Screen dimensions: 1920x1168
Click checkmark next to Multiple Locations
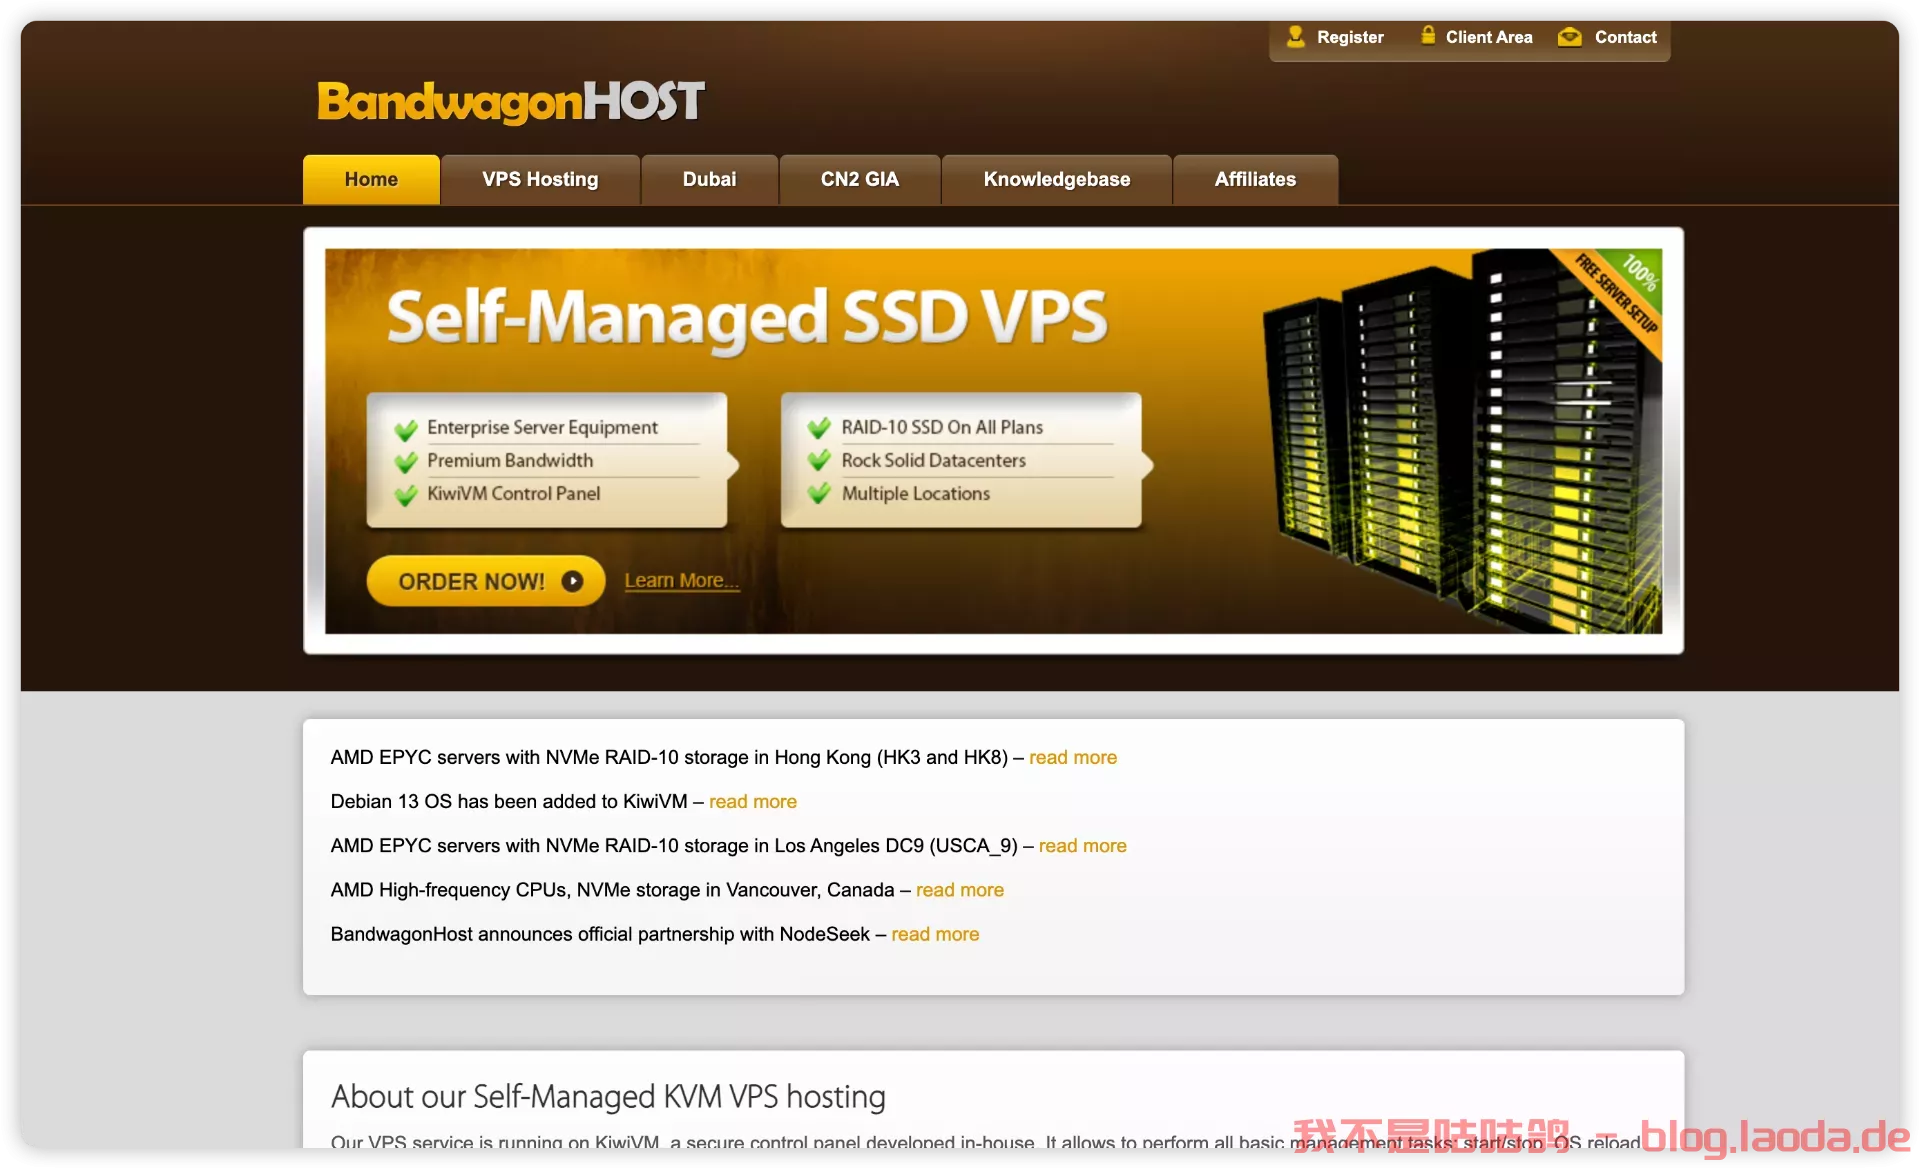coord(819,493)
